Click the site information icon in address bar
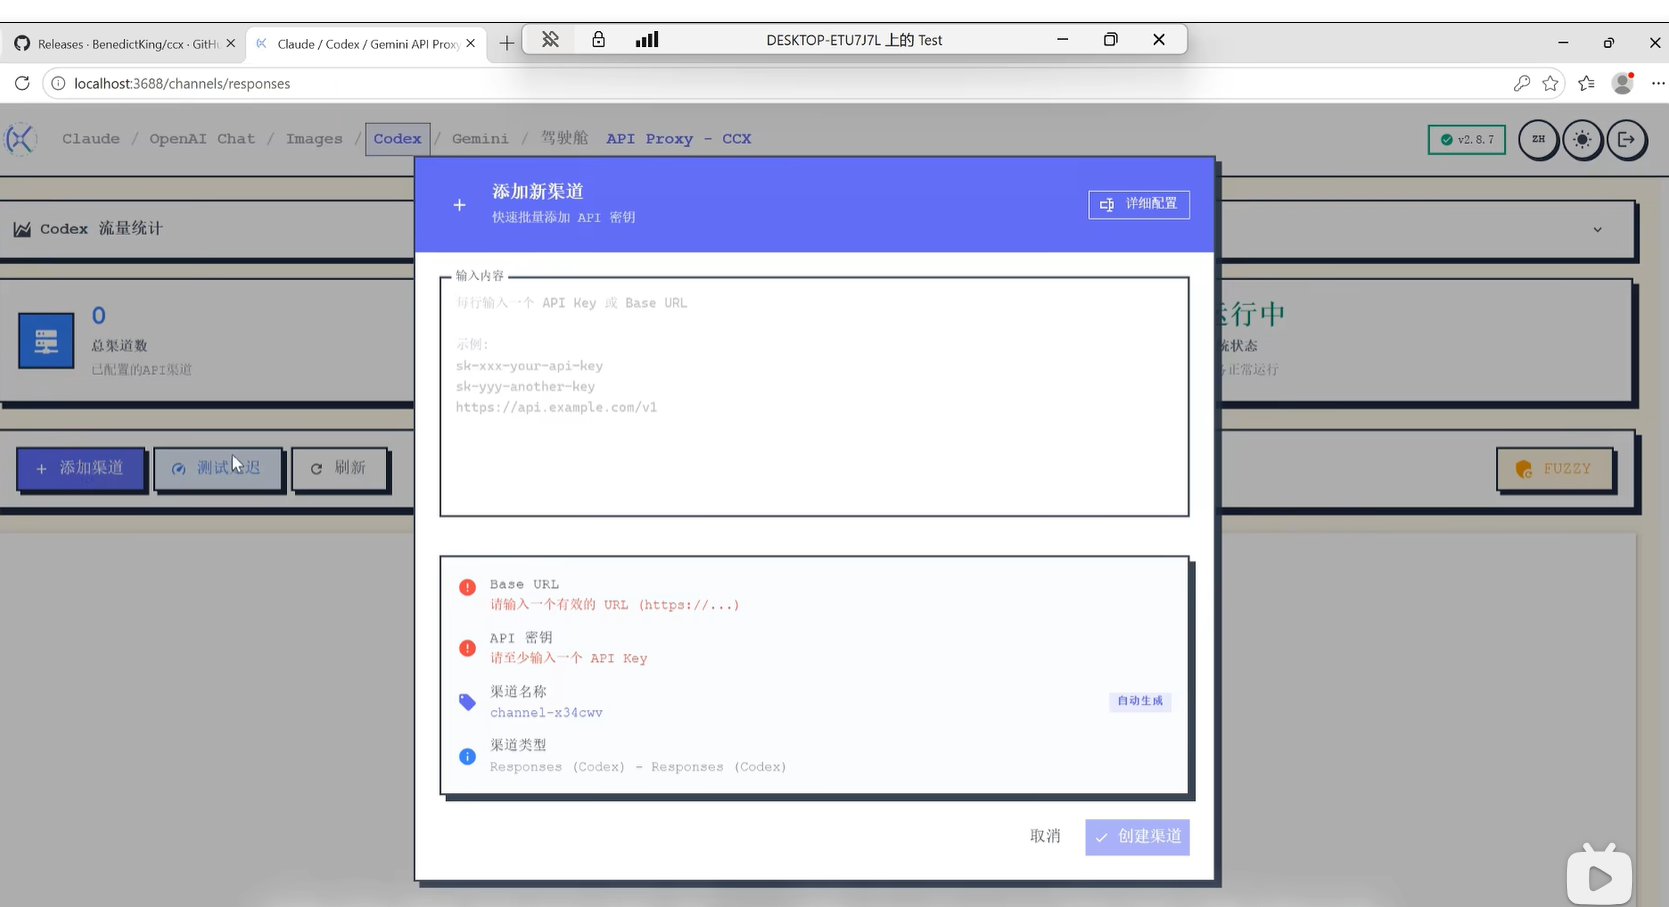 coord(58,83)
